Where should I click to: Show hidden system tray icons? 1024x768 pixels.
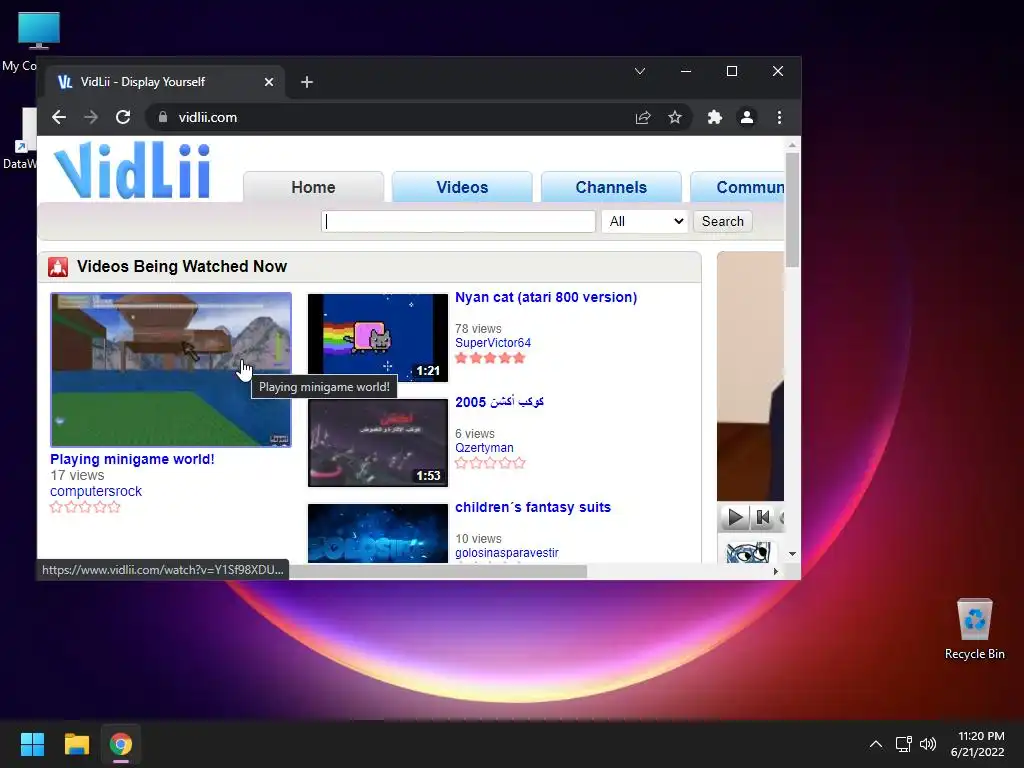click(876, 744)
